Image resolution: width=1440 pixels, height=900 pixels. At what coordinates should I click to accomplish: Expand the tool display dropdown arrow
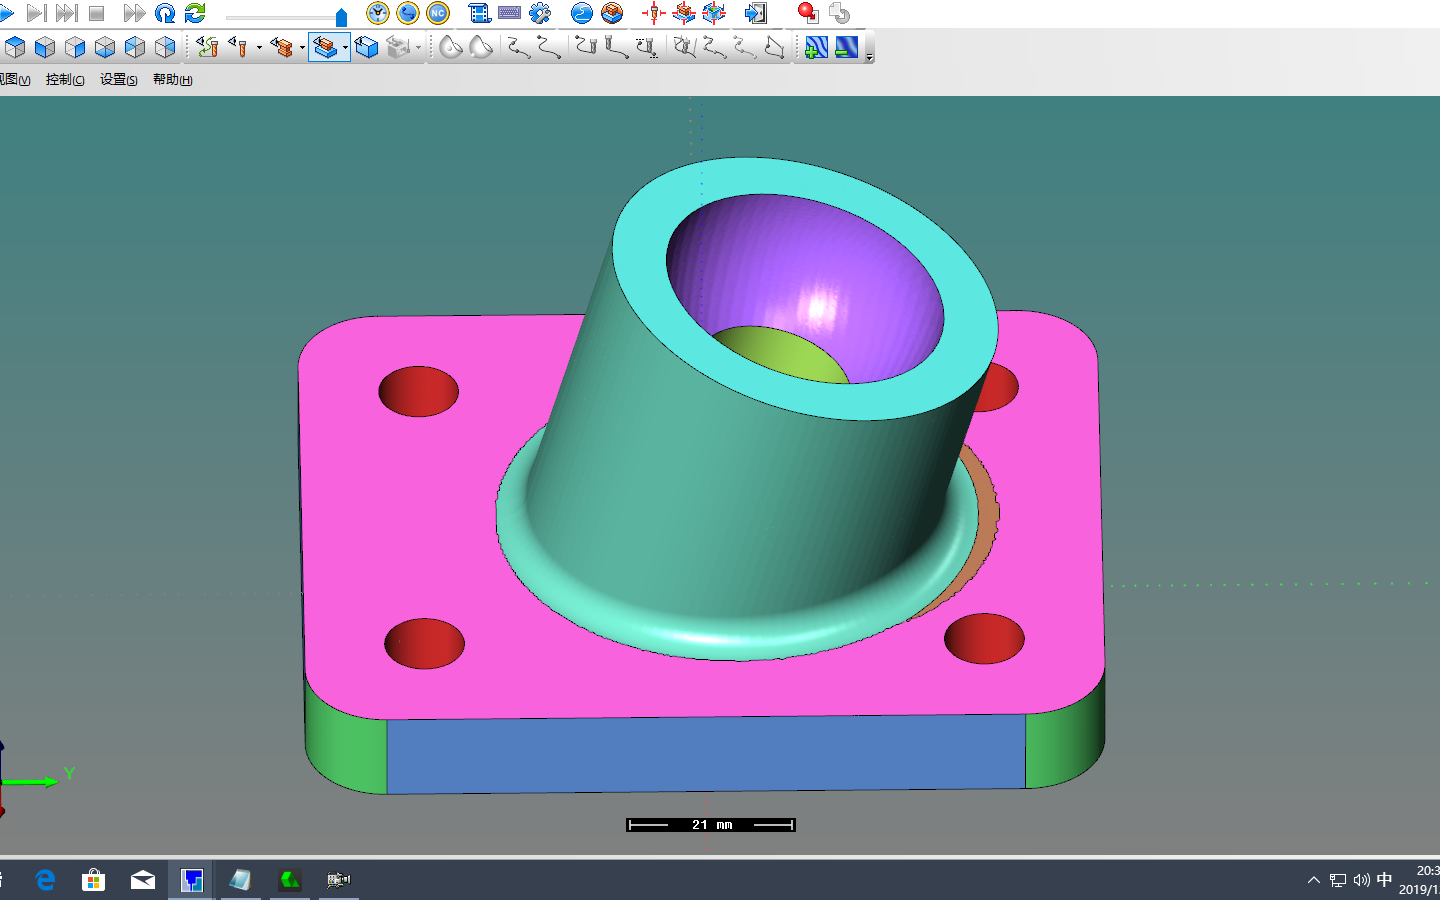tap(259, 47)
